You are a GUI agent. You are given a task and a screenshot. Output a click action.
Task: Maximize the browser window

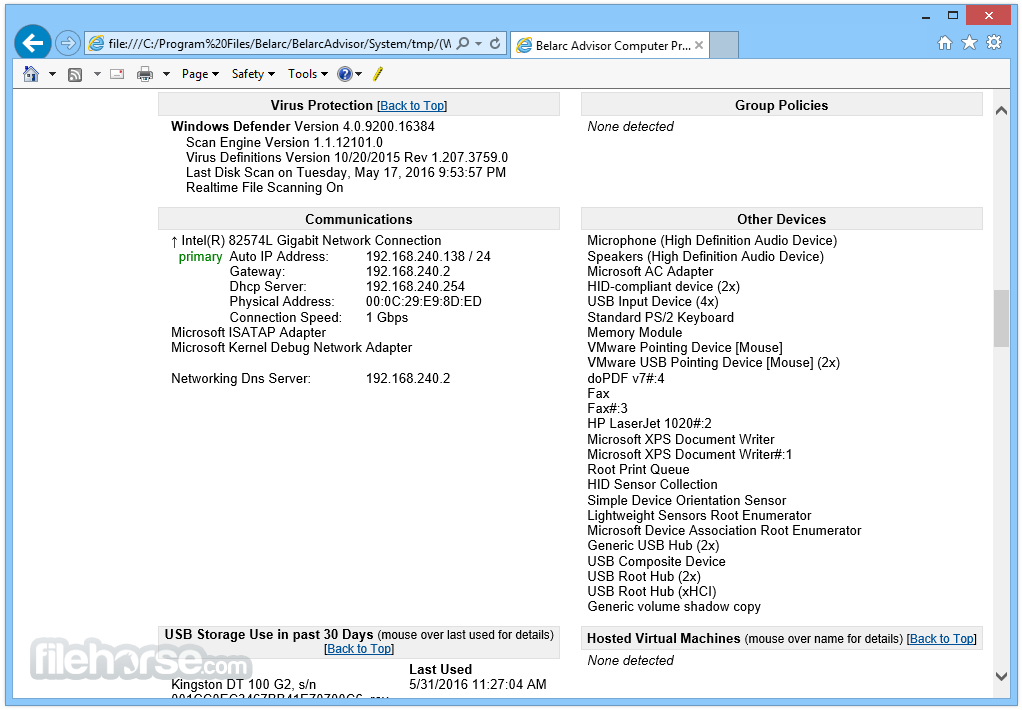953,15
